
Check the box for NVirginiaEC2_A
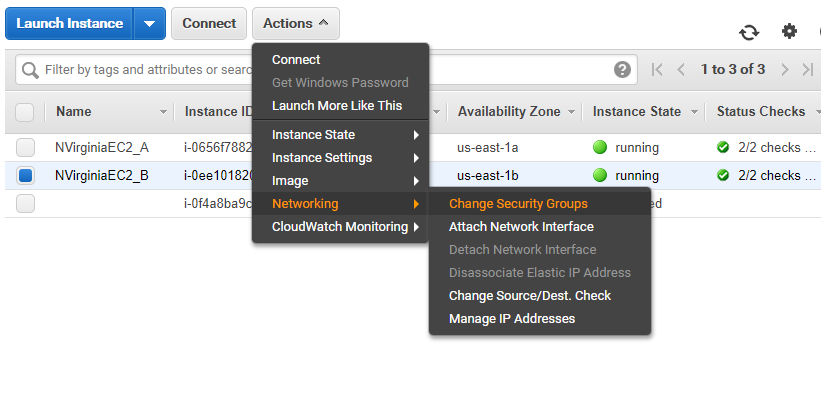click(x=25, y=148)
